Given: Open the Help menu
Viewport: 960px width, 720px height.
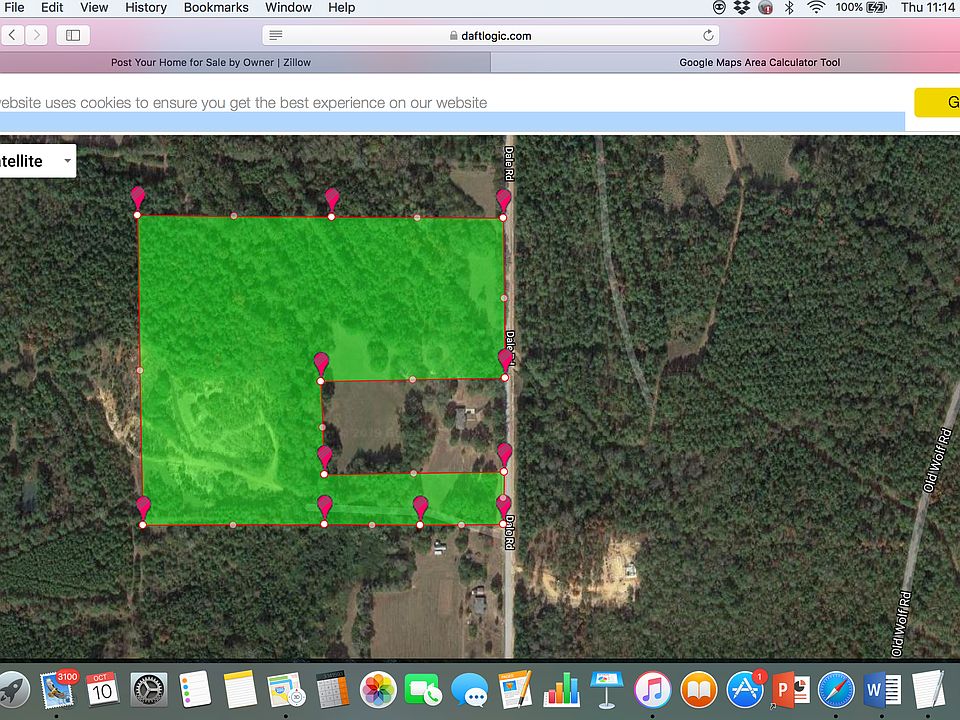Looking at the screenshot, I should 342,7.
